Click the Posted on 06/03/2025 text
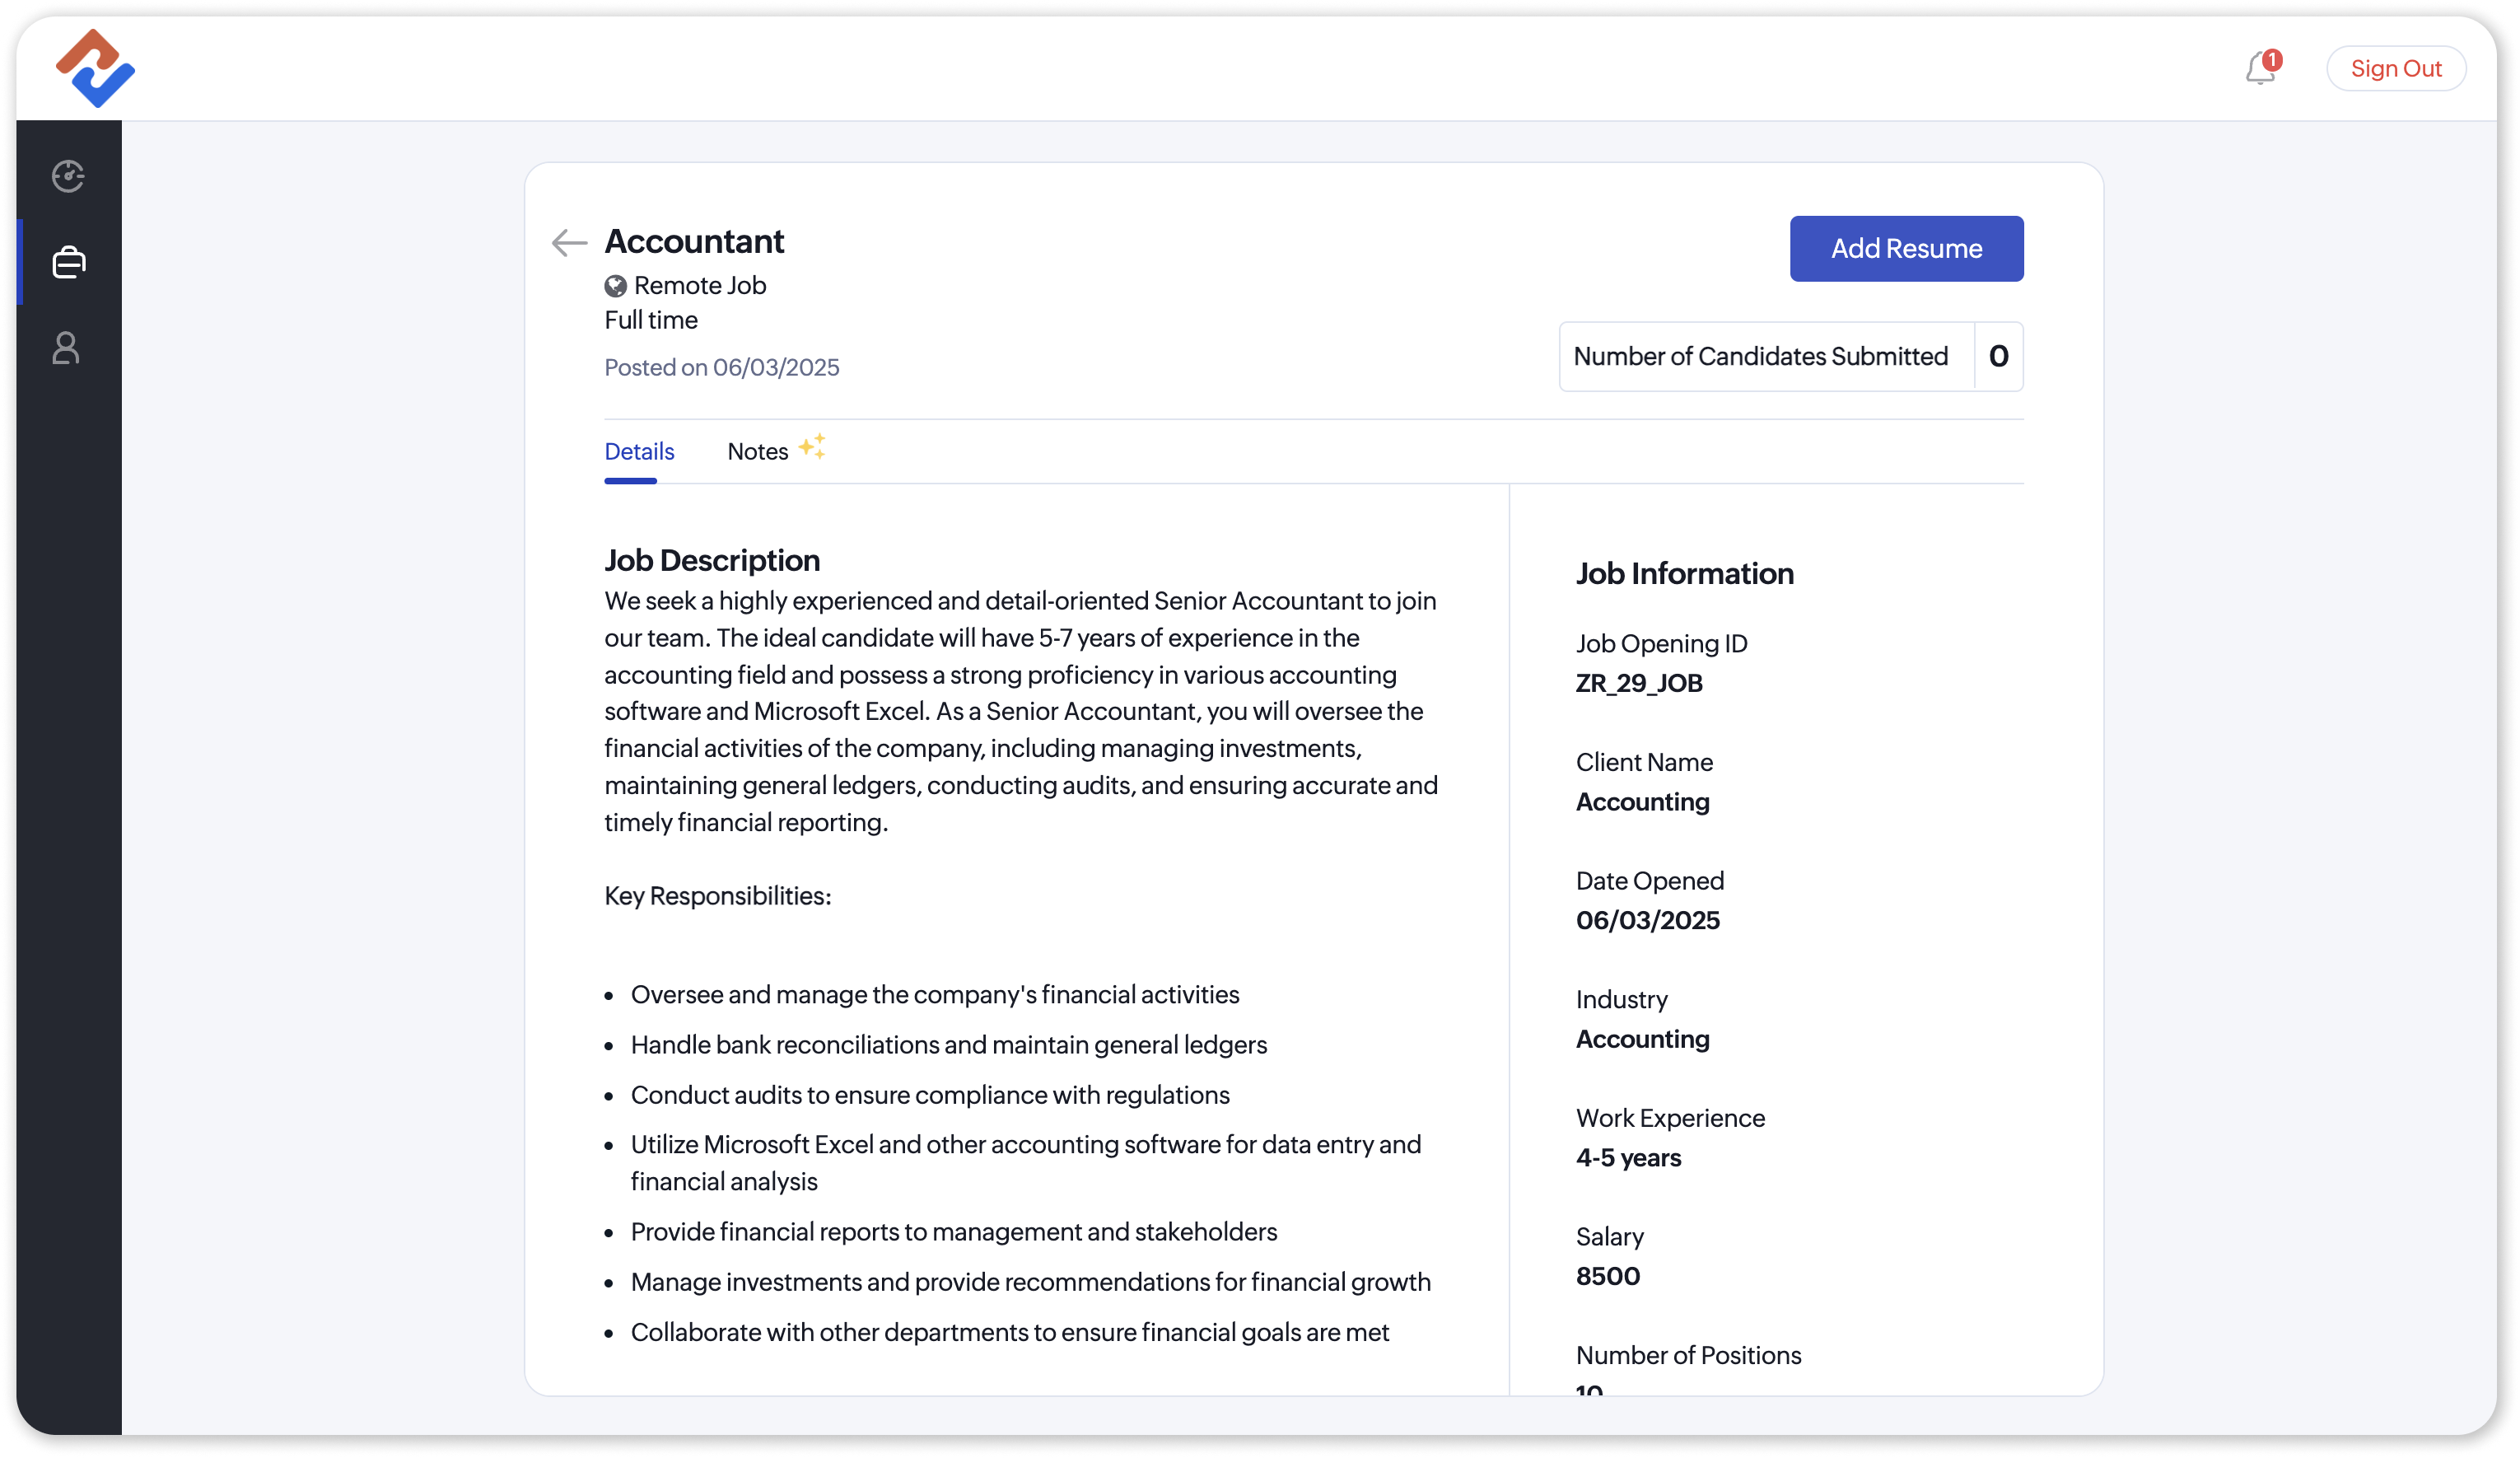This screenshot has width=2520, height=1458. click(x=721, y=367)
